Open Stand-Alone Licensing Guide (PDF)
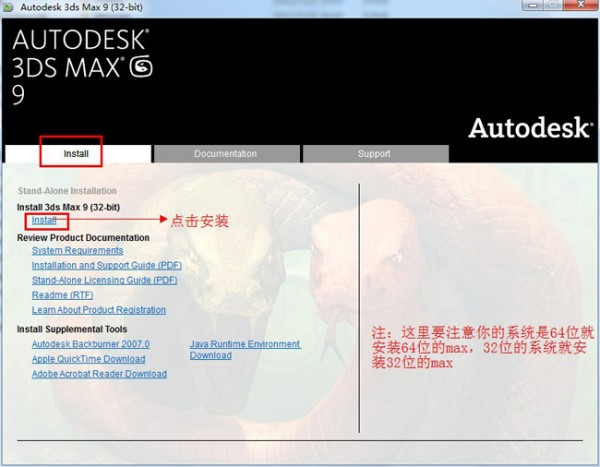 click(x=104, y=280)
